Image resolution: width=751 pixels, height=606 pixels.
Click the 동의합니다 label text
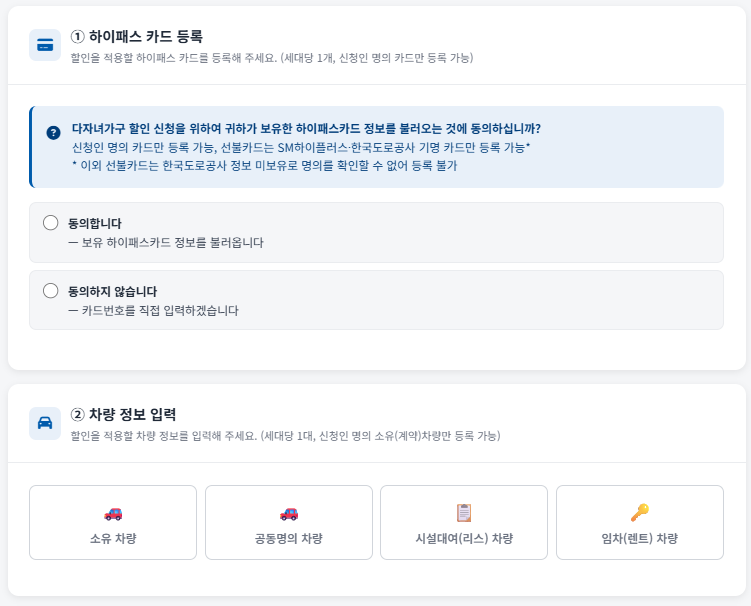[x=95, y=223]
